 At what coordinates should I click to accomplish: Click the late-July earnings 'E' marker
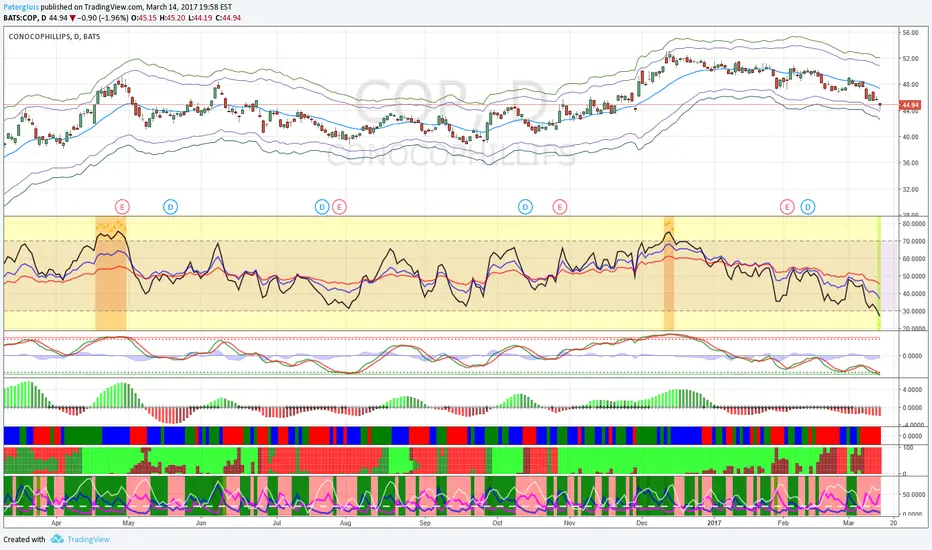click(339, 207)
